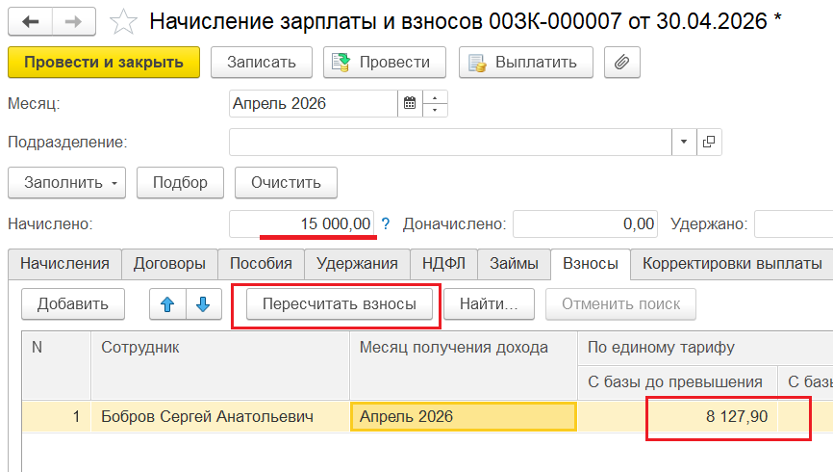Expand the Подразделение dropdown list

684,143
